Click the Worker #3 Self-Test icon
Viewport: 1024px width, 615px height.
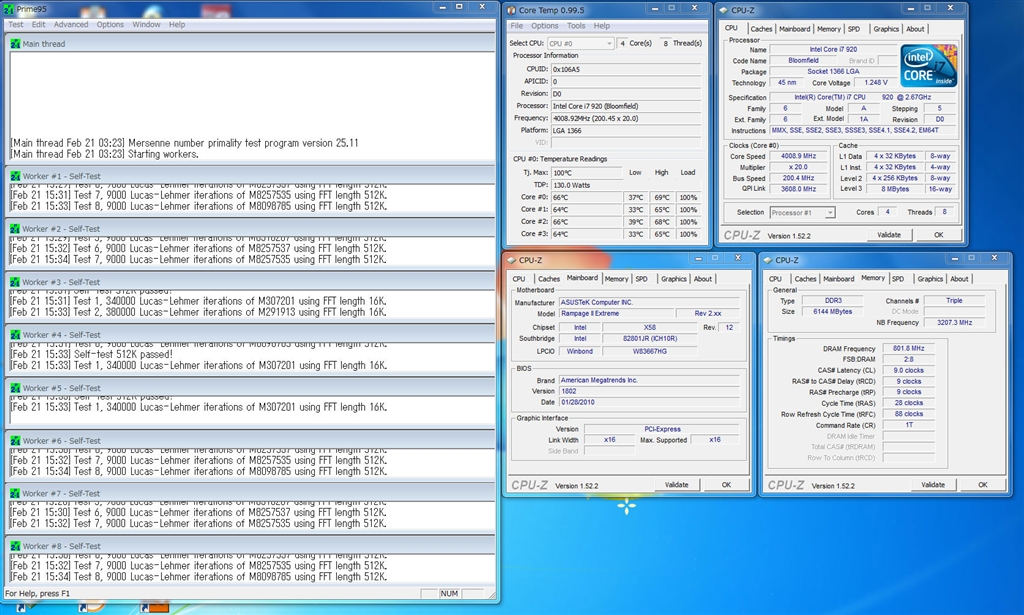[15, 282]
